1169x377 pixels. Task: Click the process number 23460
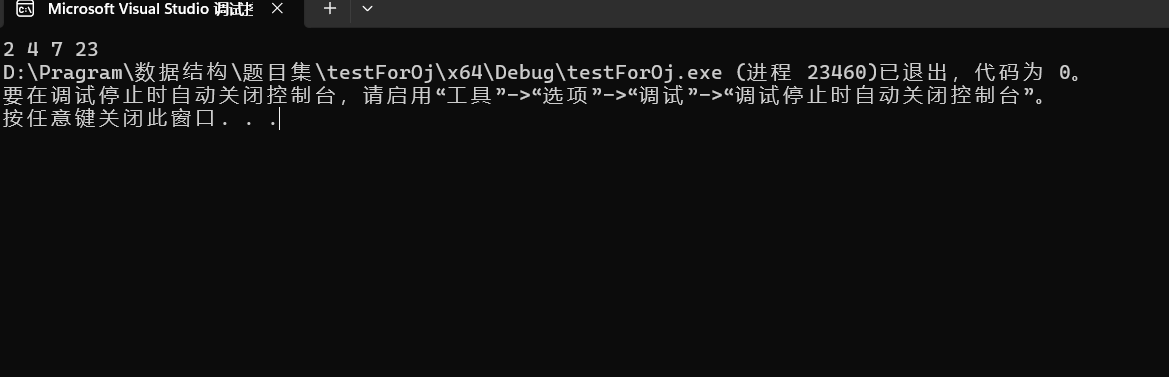[836, 73]
